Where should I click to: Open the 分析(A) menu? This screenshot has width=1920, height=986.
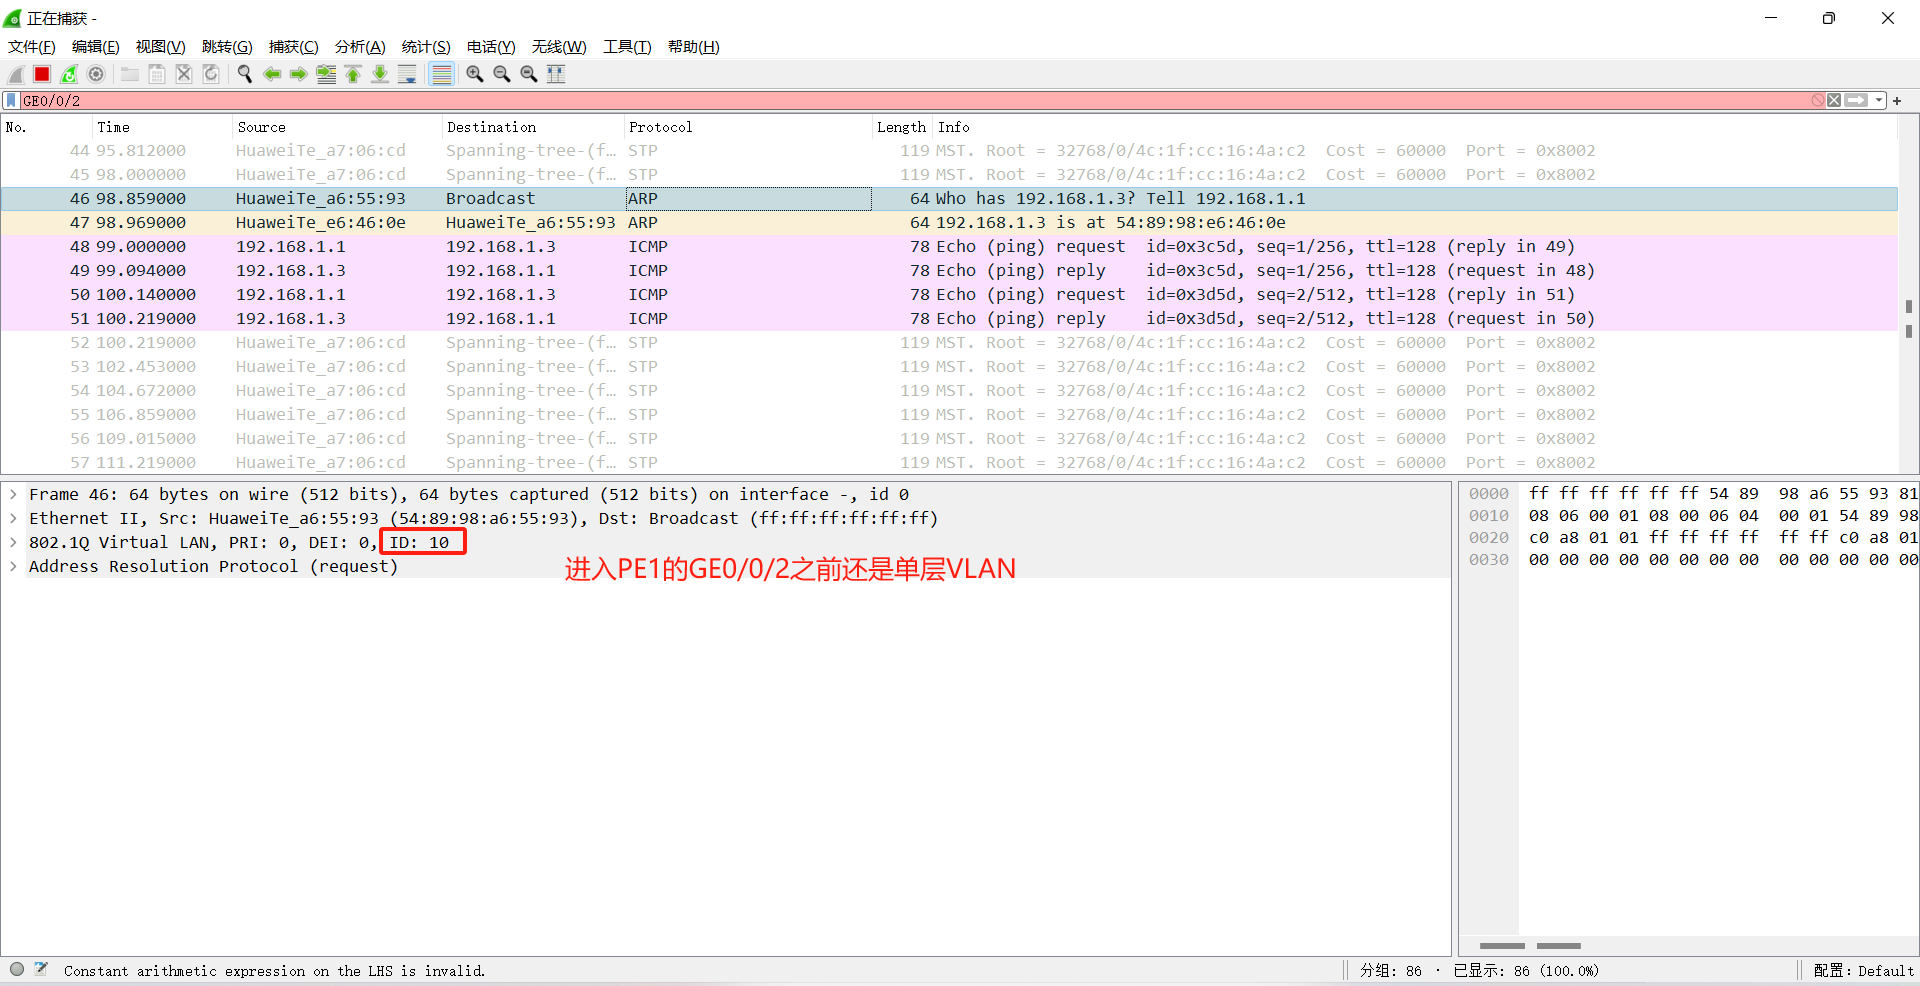point(360,47)
